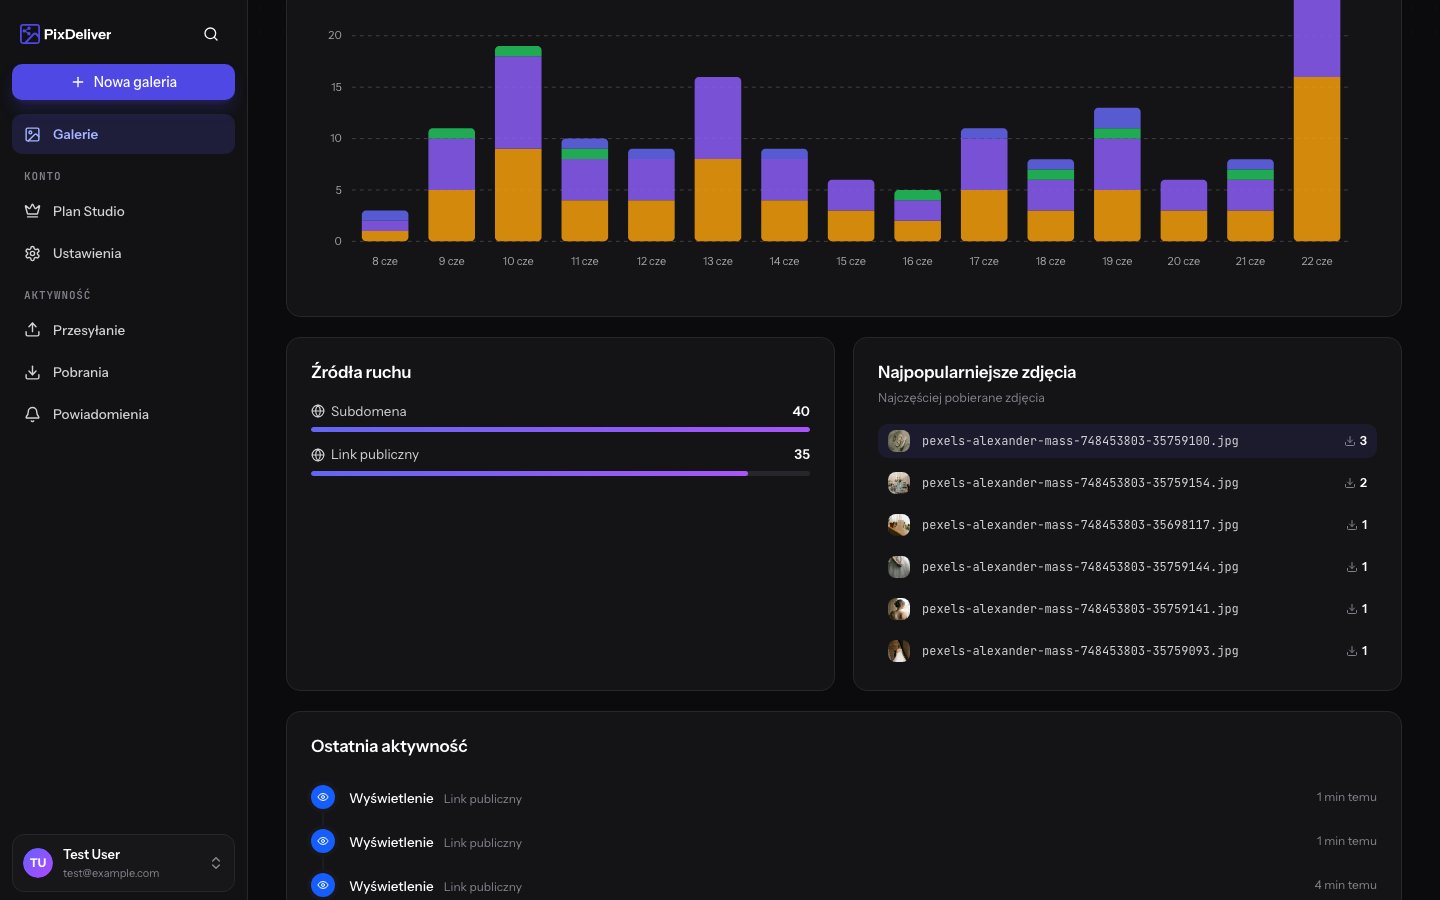Click download icon for photo 35698117.jpg

pos(1351,525)
